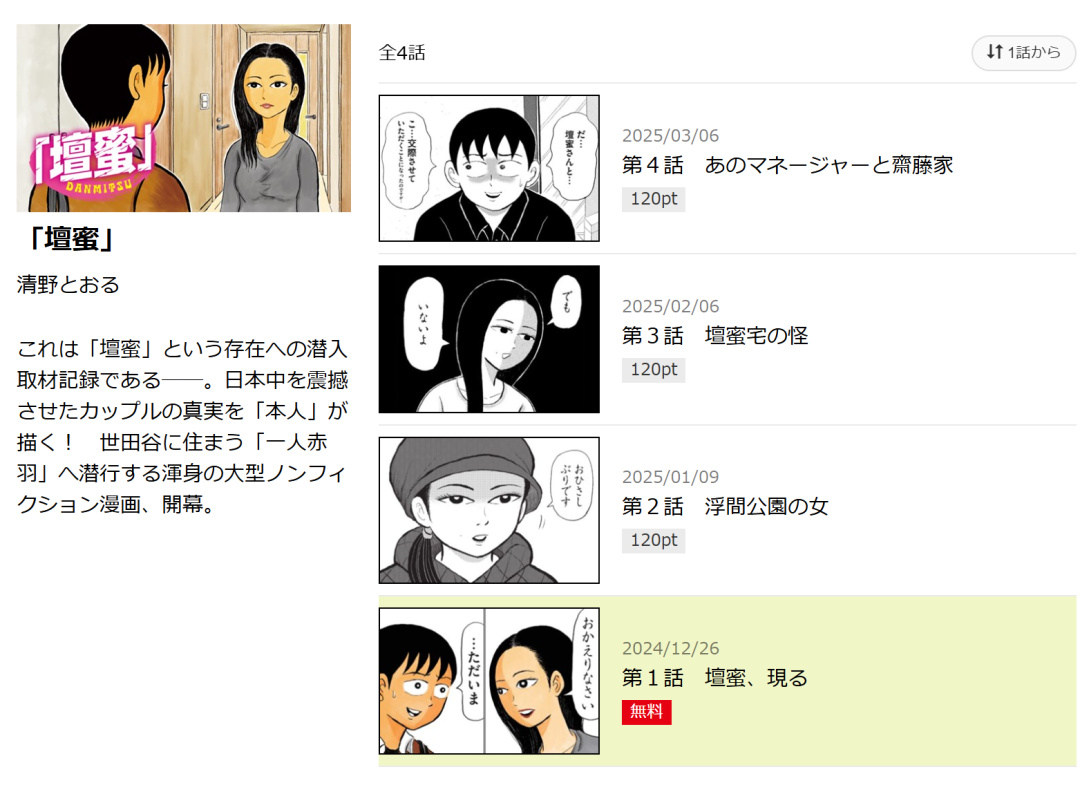Select 第4話 あのマネージャーと齋藤家 title
The height and width of the screenshot is (794, 1080).
[787, 165]
